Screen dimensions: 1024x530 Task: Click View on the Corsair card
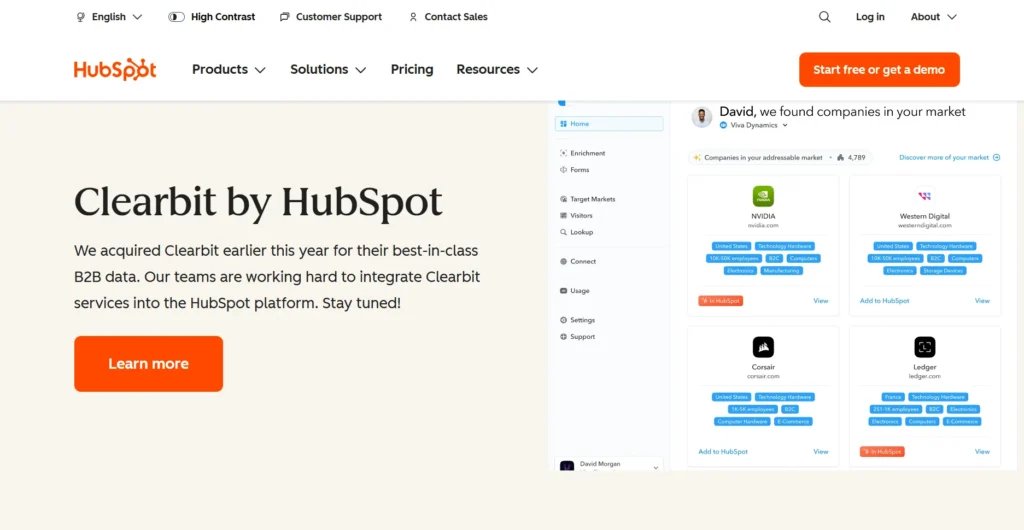(x=820, y=452)
